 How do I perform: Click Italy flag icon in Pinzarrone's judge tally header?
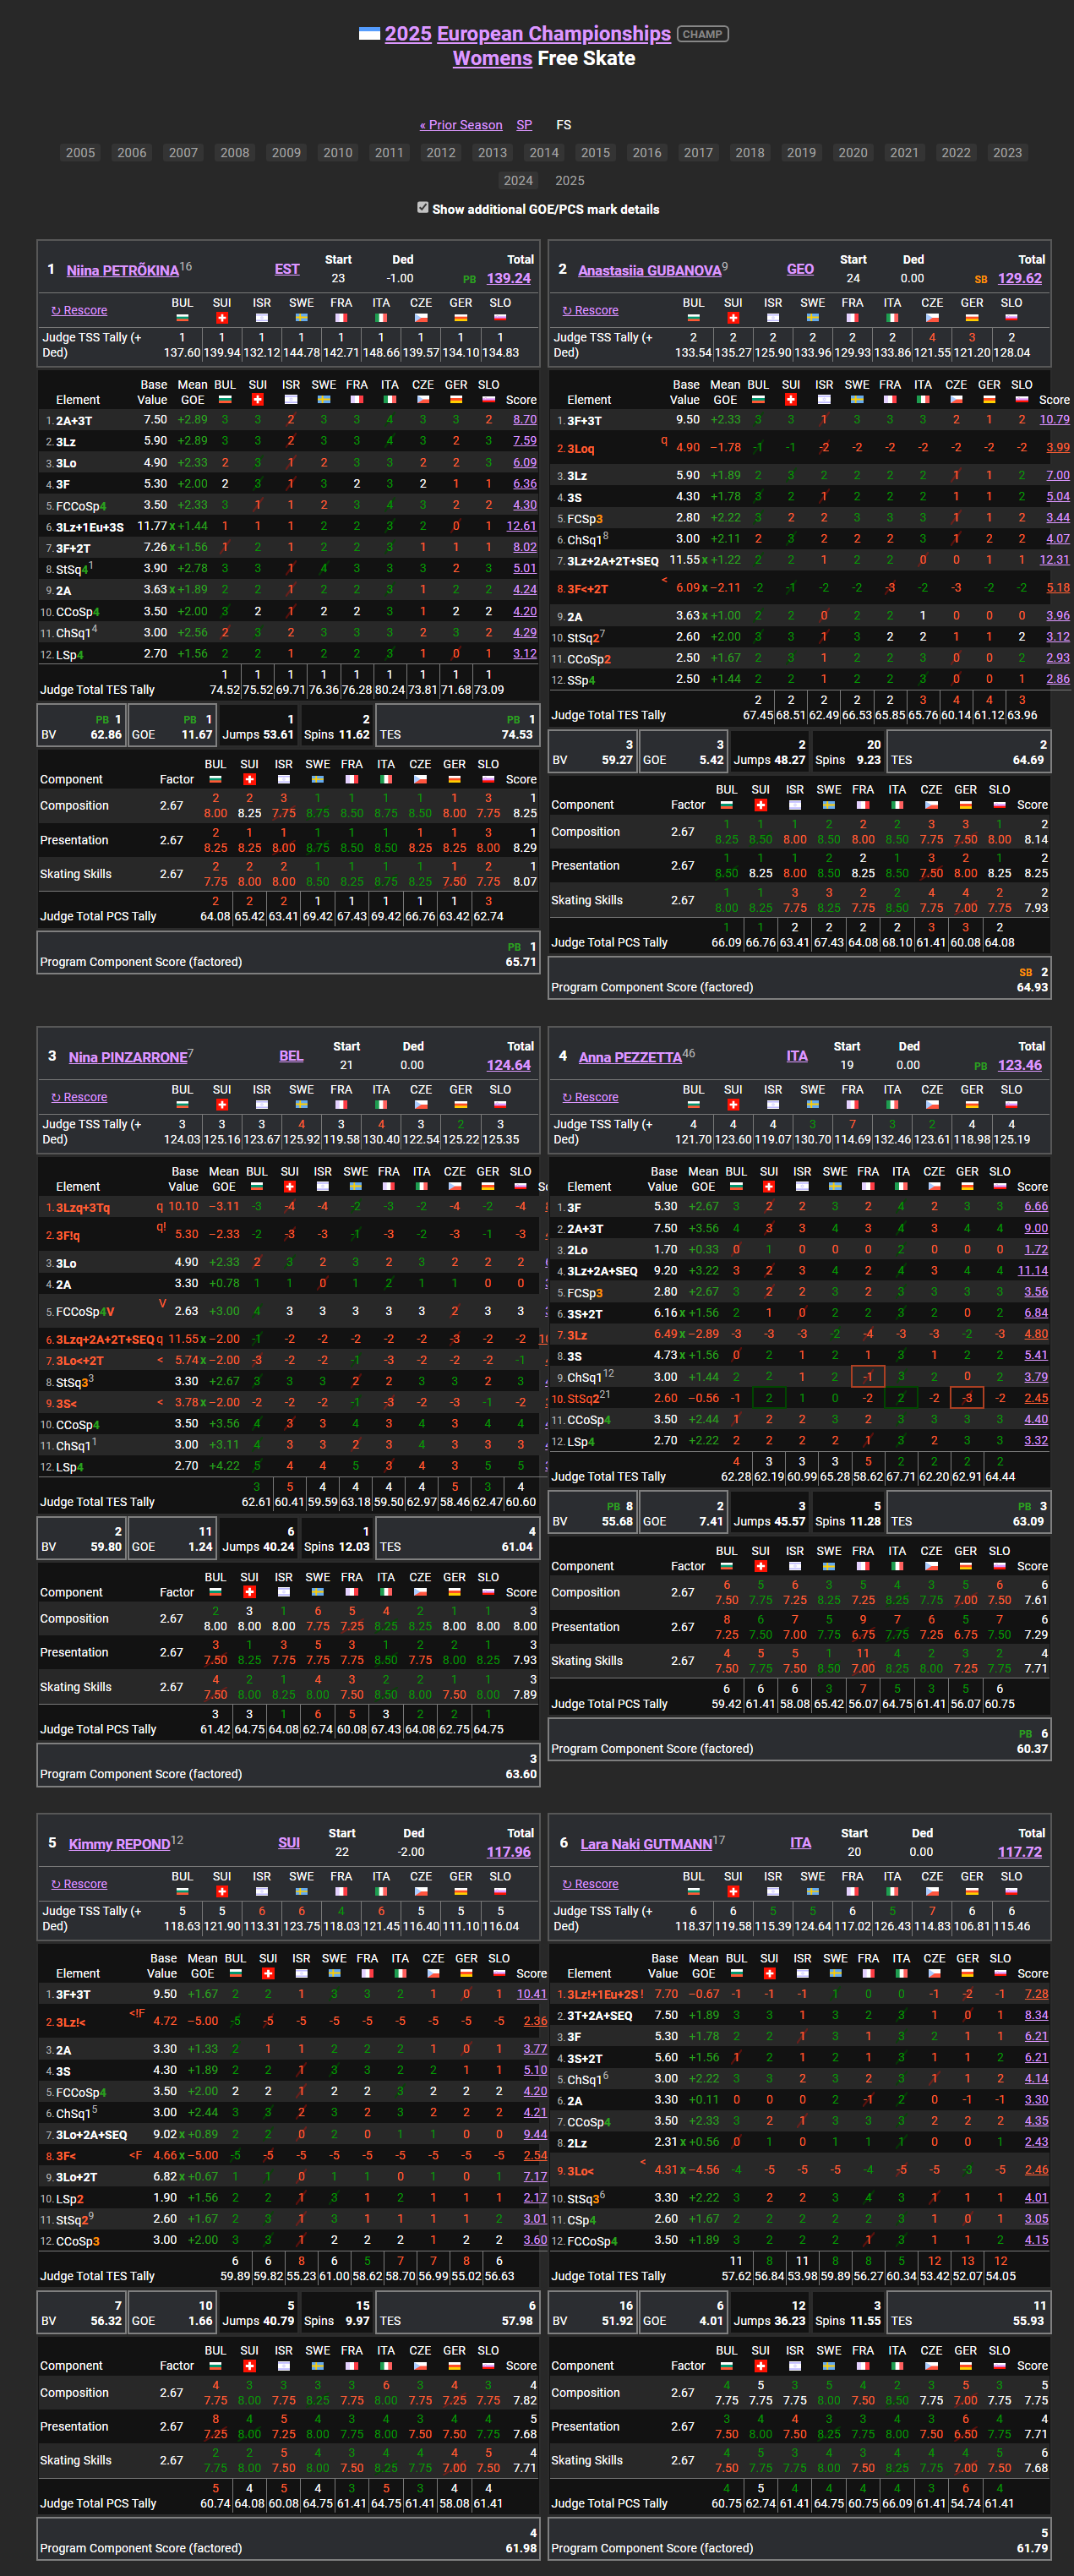[x=381, y=1105]
